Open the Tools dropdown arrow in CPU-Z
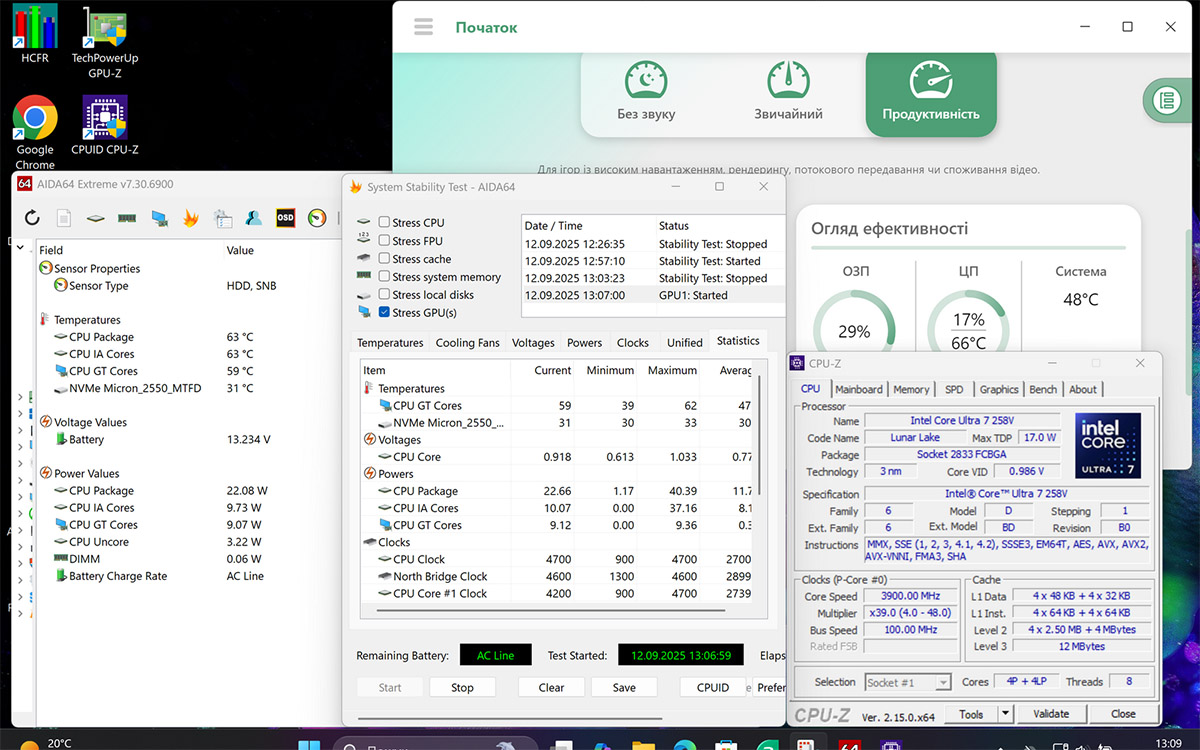The height and width of the screenshot is (750, 1200). tap(1005, 714)
